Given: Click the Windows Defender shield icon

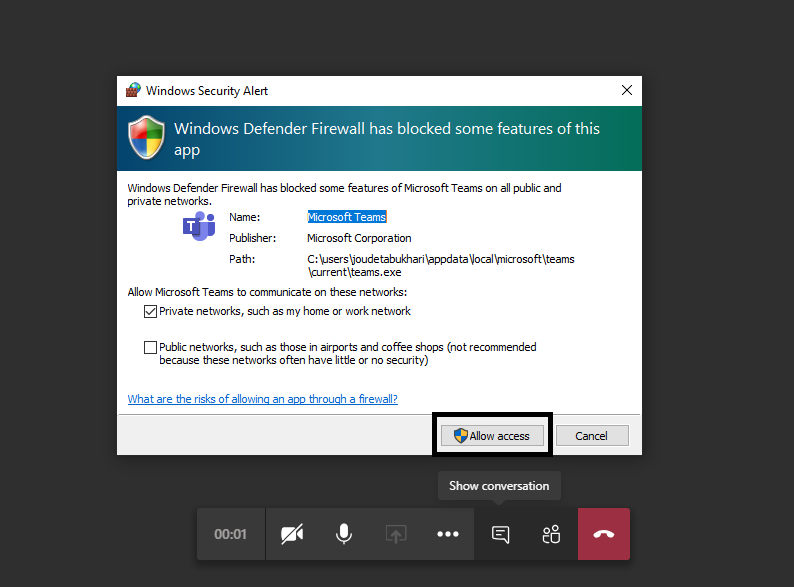Looking at the screenshot, I should pyautogui.click(x=146, y=138).
